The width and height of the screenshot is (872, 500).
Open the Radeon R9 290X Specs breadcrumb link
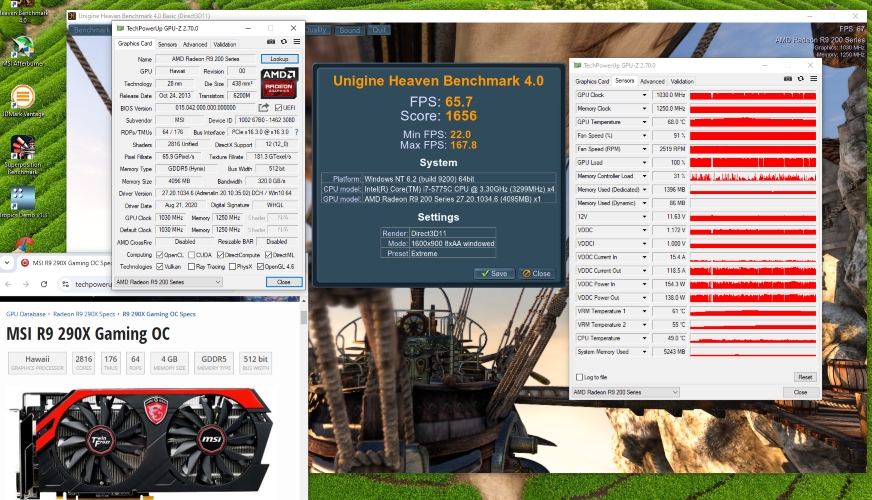pyautogui.click(x=84, y=314)
